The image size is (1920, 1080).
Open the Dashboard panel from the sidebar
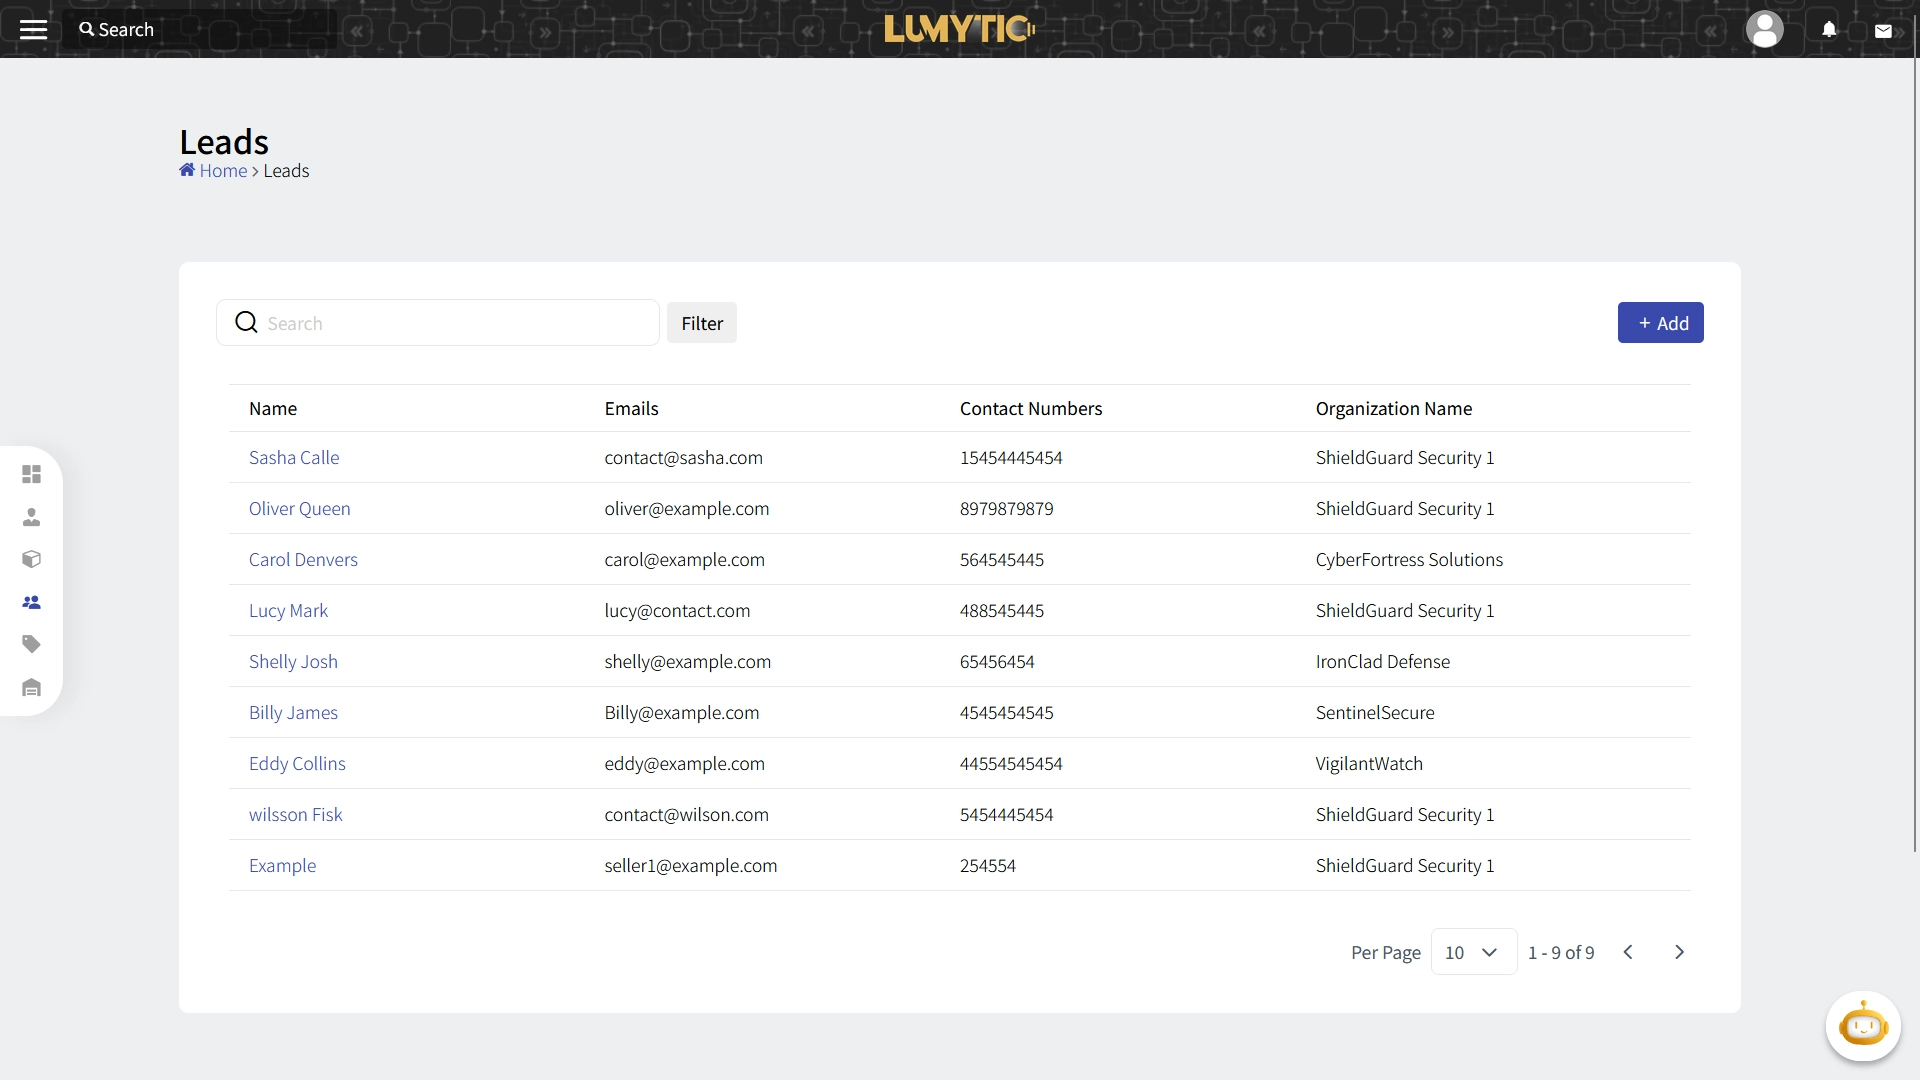pos(31,474)
